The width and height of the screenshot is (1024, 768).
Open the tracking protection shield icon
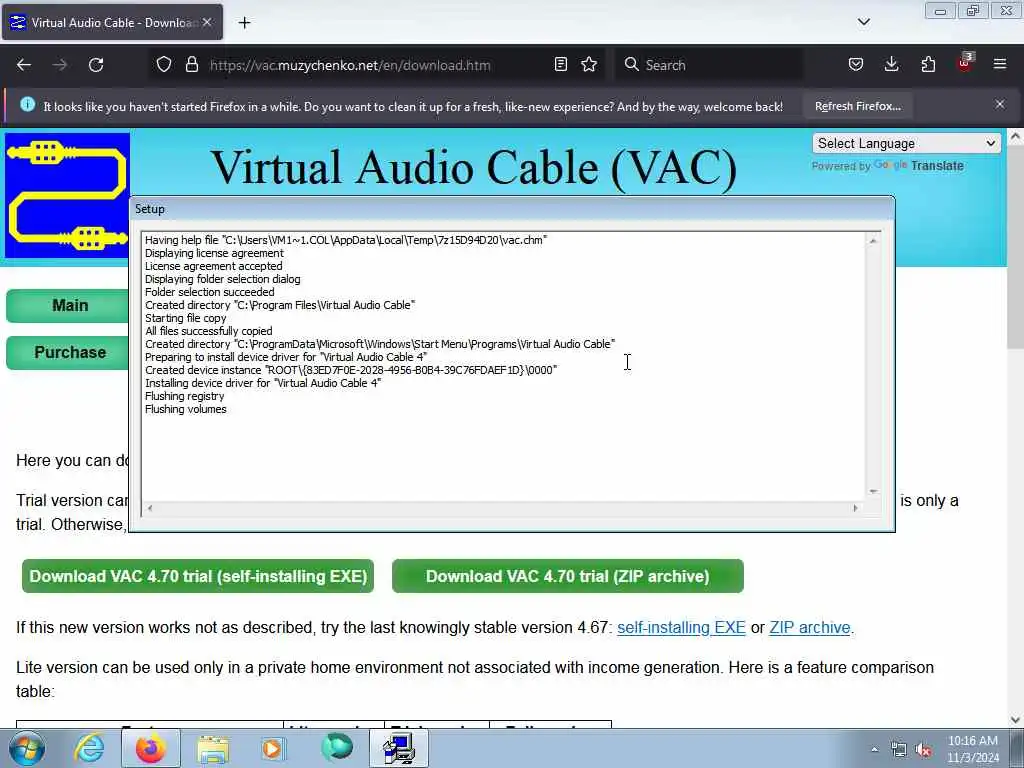point(164,65)
